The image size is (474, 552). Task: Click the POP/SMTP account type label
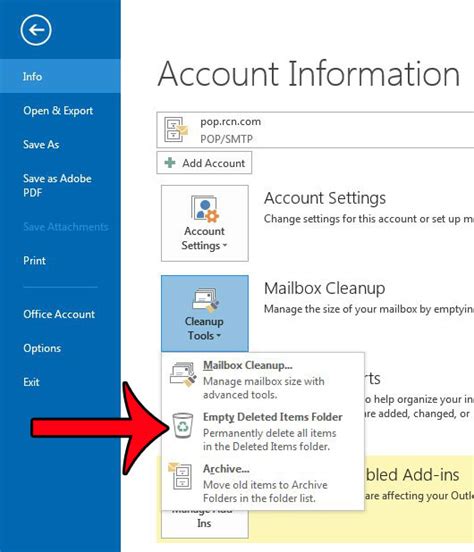[226, 139]
